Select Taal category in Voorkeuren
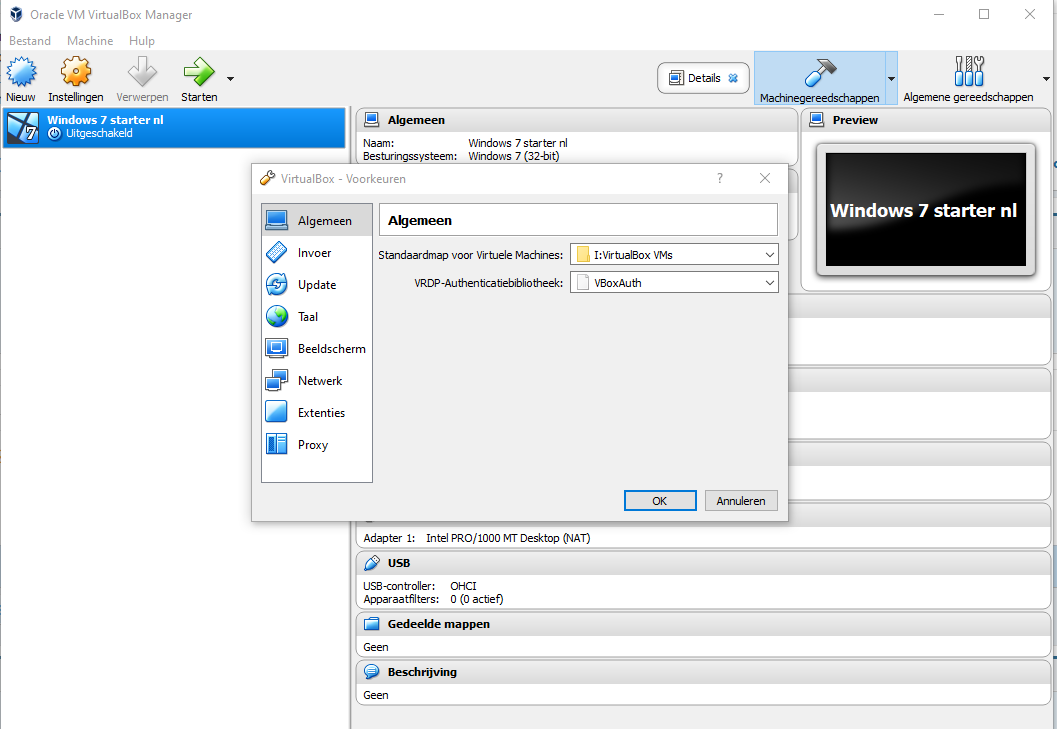This screenshot has width=1057, height=729. click(x=317, y=316)
